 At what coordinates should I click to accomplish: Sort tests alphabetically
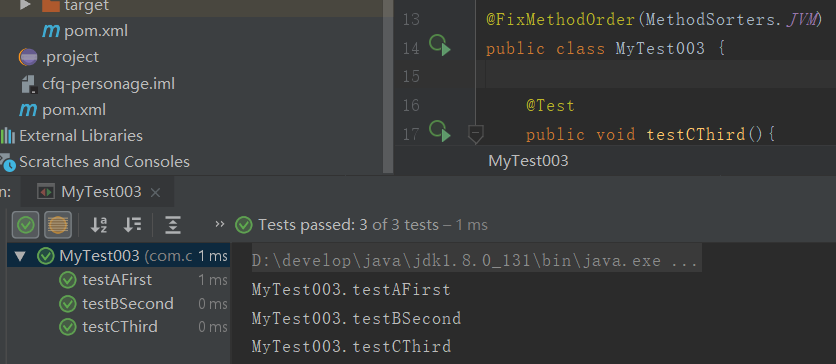click(x=99, y=225)
